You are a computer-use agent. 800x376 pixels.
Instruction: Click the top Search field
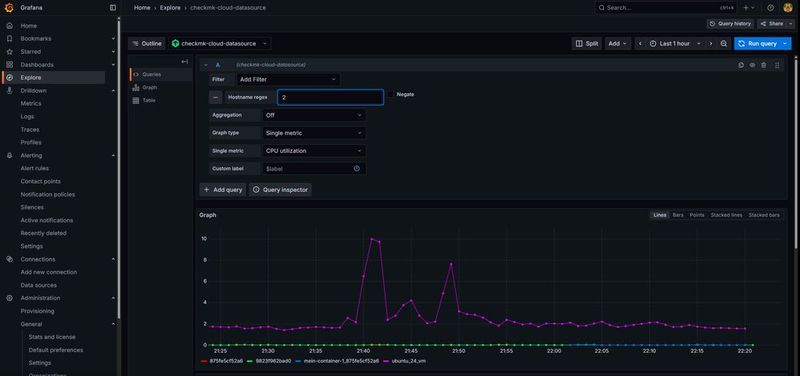point(666,8)
